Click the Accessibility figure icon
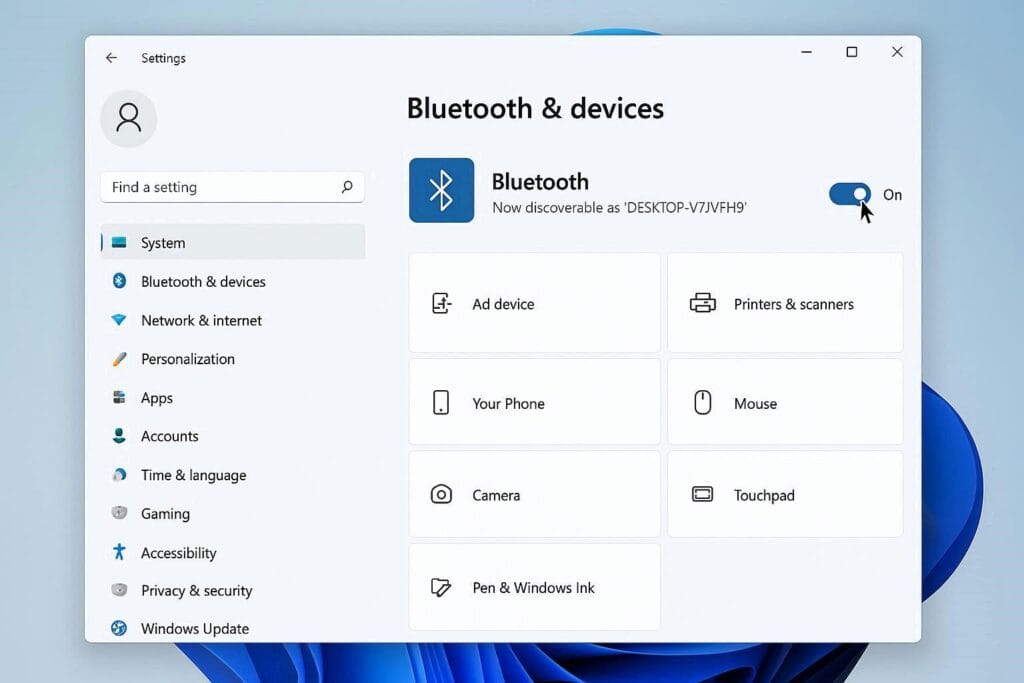Image resolution: width=1024 pixels, height=683 pixels. pos(119,552)
